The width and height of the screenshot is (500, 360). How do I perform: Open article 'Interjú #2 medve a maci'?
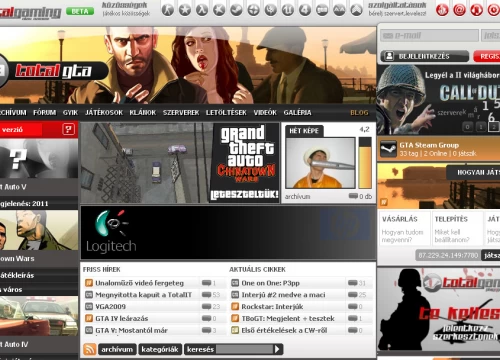283,295
